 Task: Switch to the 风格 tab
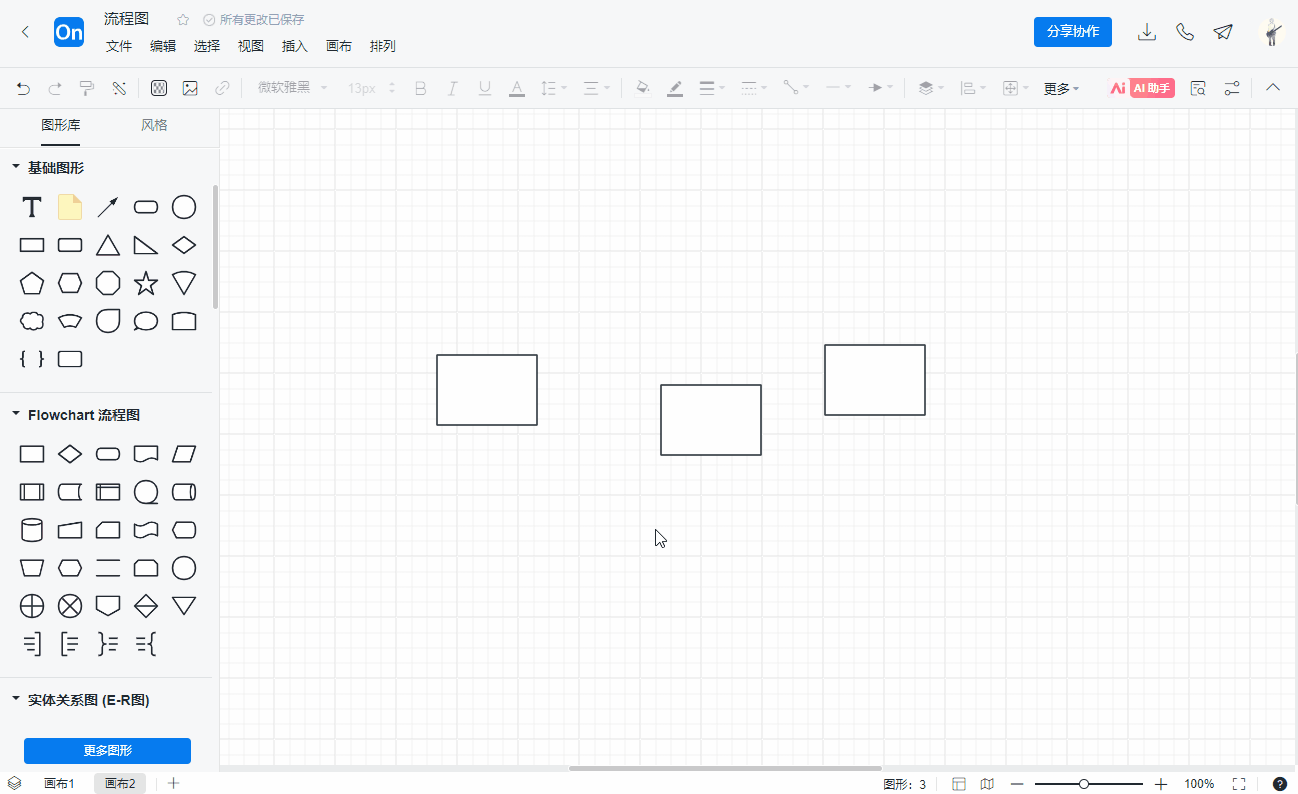[x=154, y=125]
